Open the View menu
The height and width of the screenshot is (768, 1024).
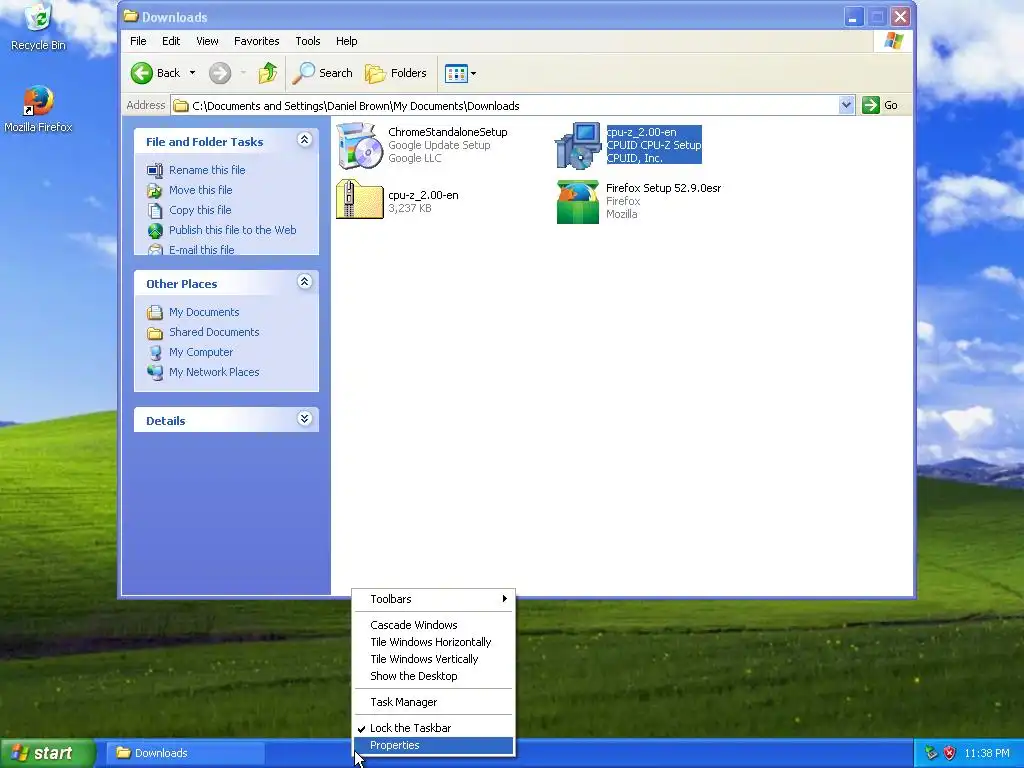pos(207,41)
